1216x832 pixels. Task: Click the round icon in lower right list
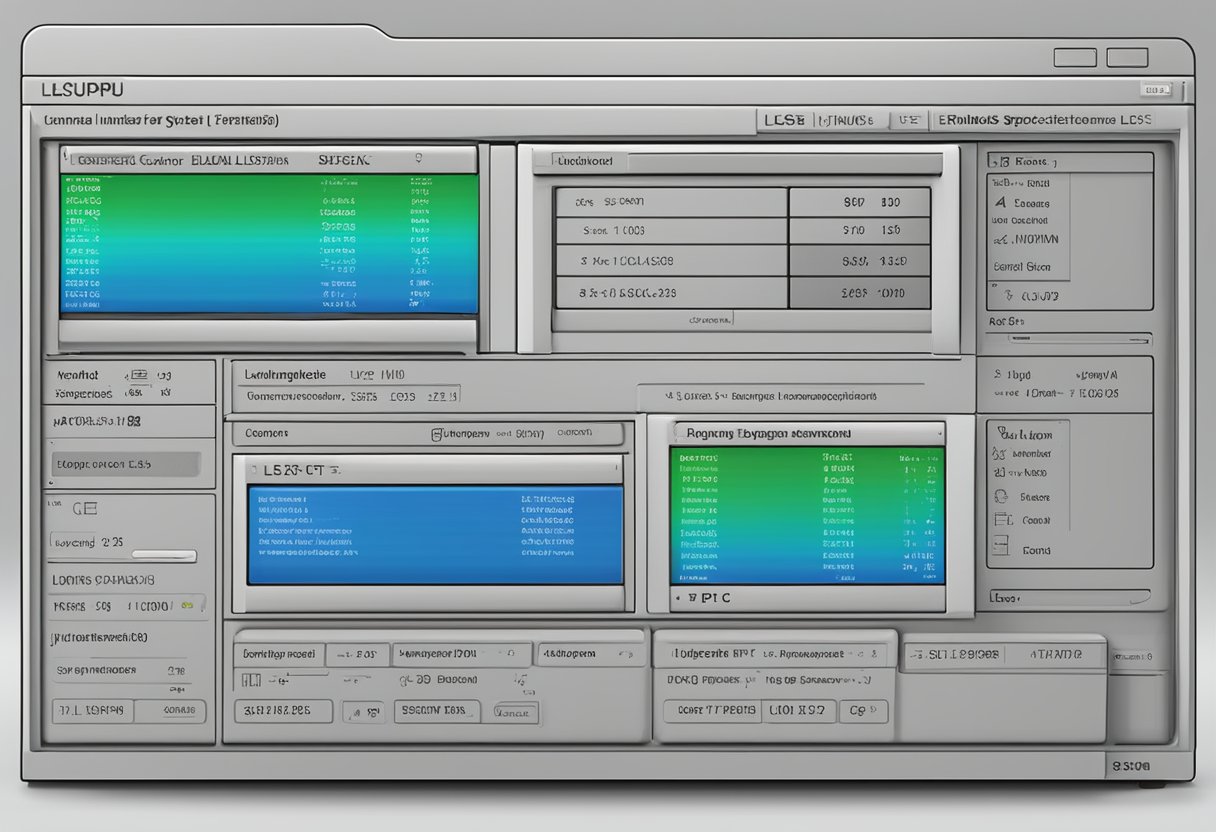click(1001, 496)
